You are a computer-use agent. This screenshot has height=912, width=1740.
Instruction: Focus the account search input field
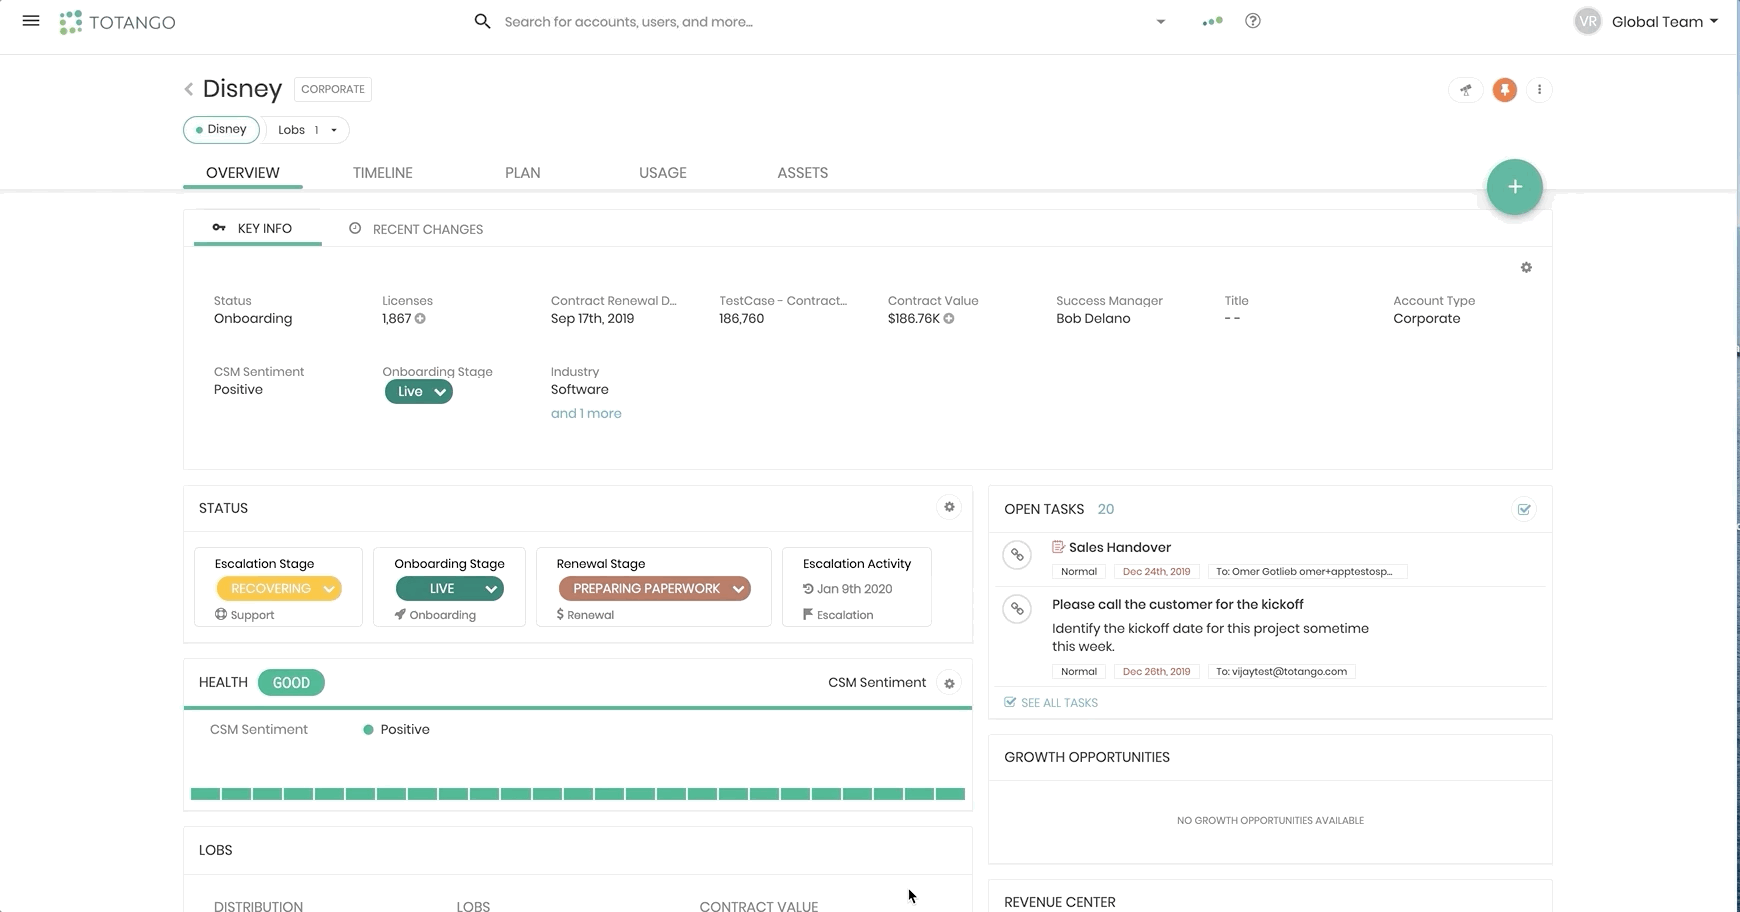click(820, 21)
